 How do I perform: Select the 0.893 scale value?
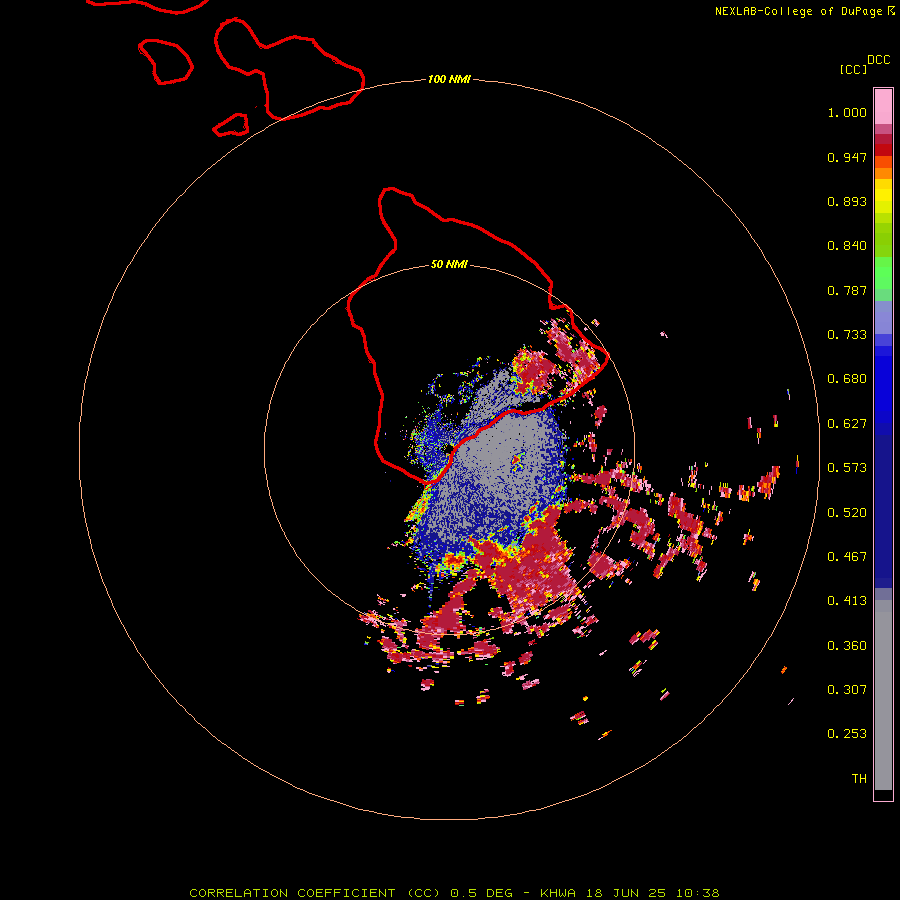pyautogui.click(x=847, y=201)
